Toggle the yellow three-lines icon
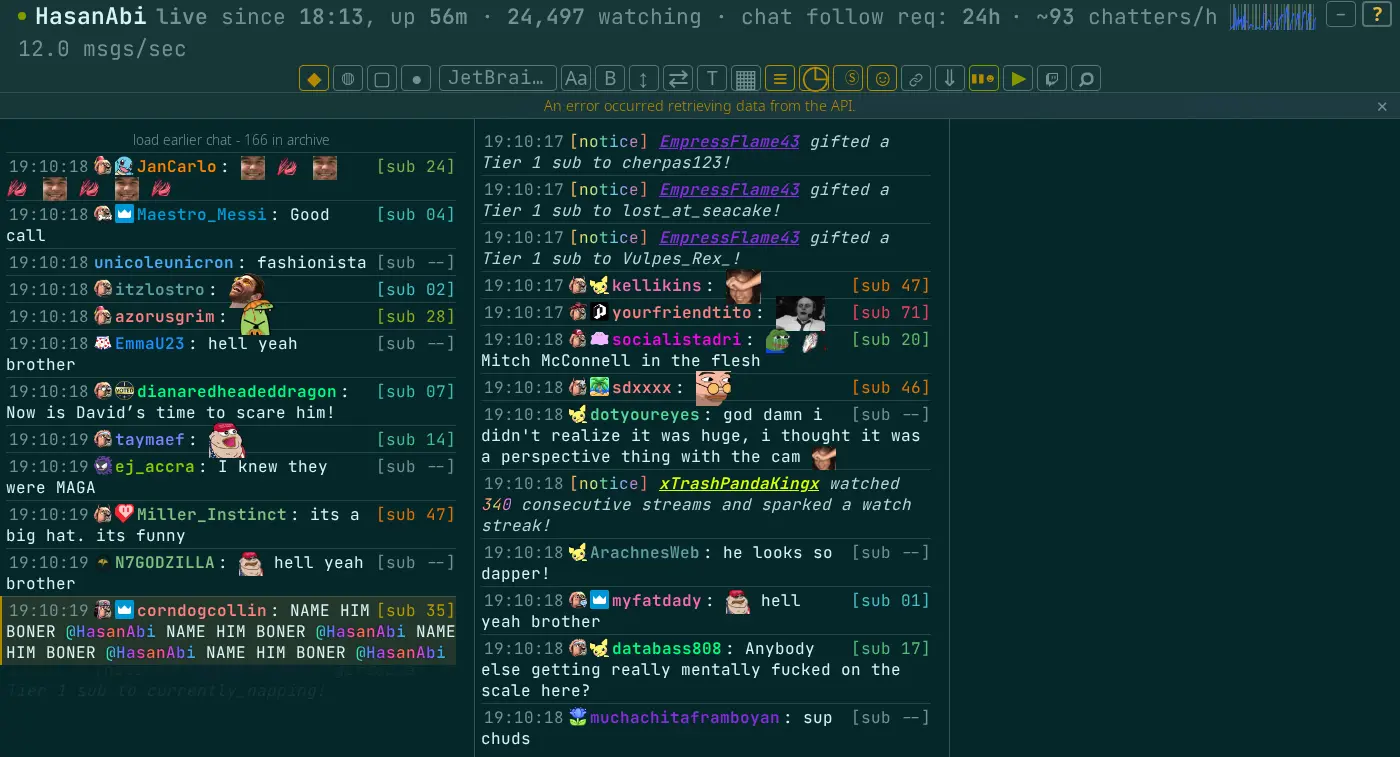This screenshot has width=1400, height=757. pos(780,78)
